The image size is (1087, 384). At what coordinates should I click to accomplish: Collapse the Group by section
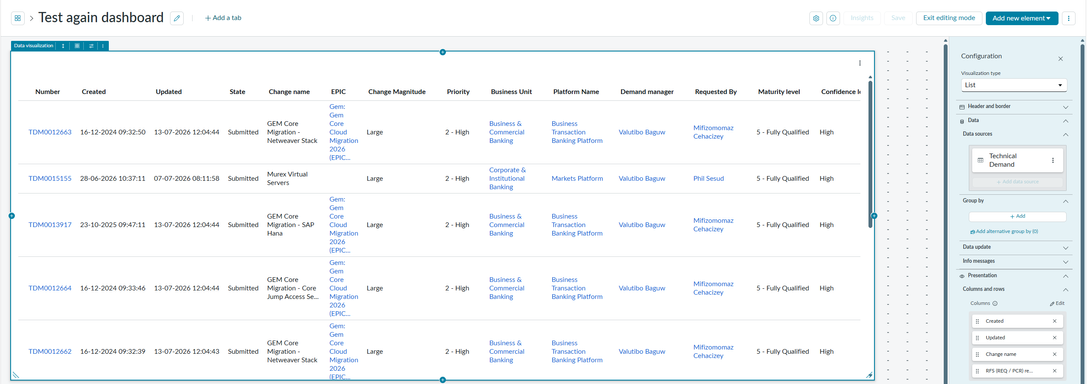pyautogui.click(x=1066, y=201)
